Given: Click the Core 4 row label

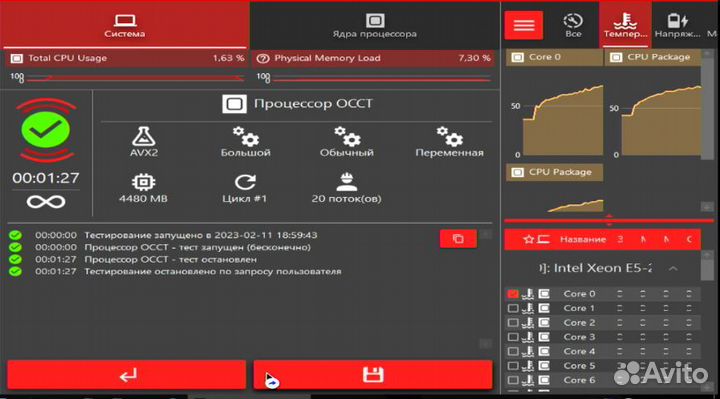Looking at the screenshot, I should click(x=579, y=351).
